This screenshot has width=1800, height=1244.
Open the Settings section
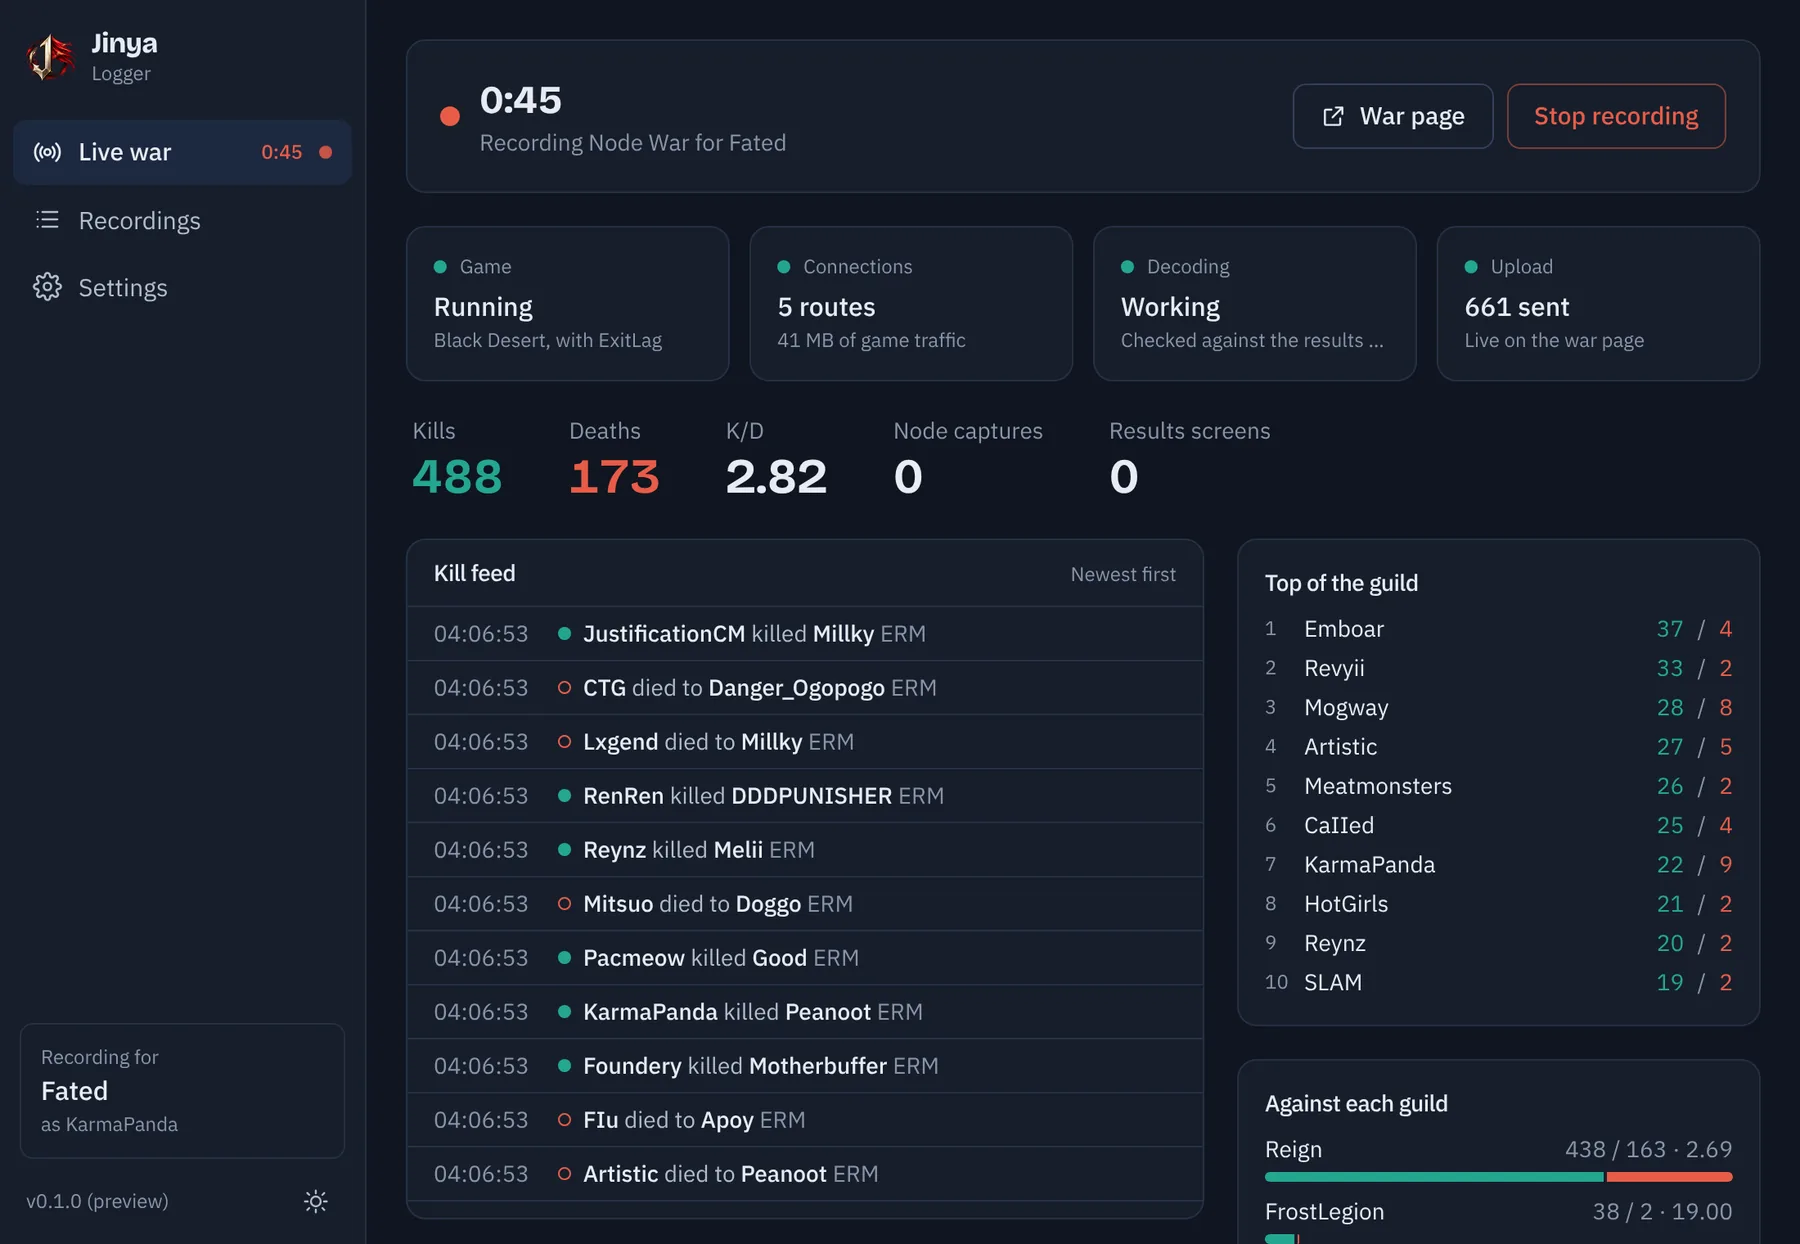coord(182,287)
